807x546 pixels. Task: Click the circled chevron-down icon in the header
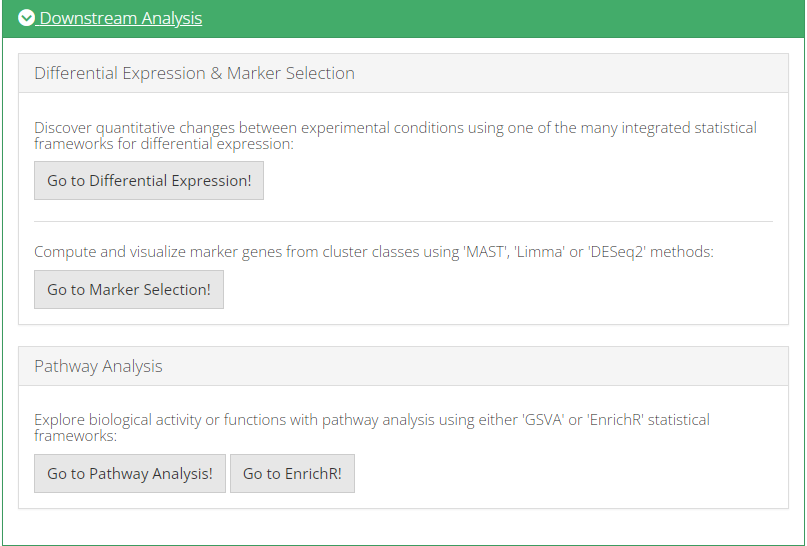pos(26,18)
